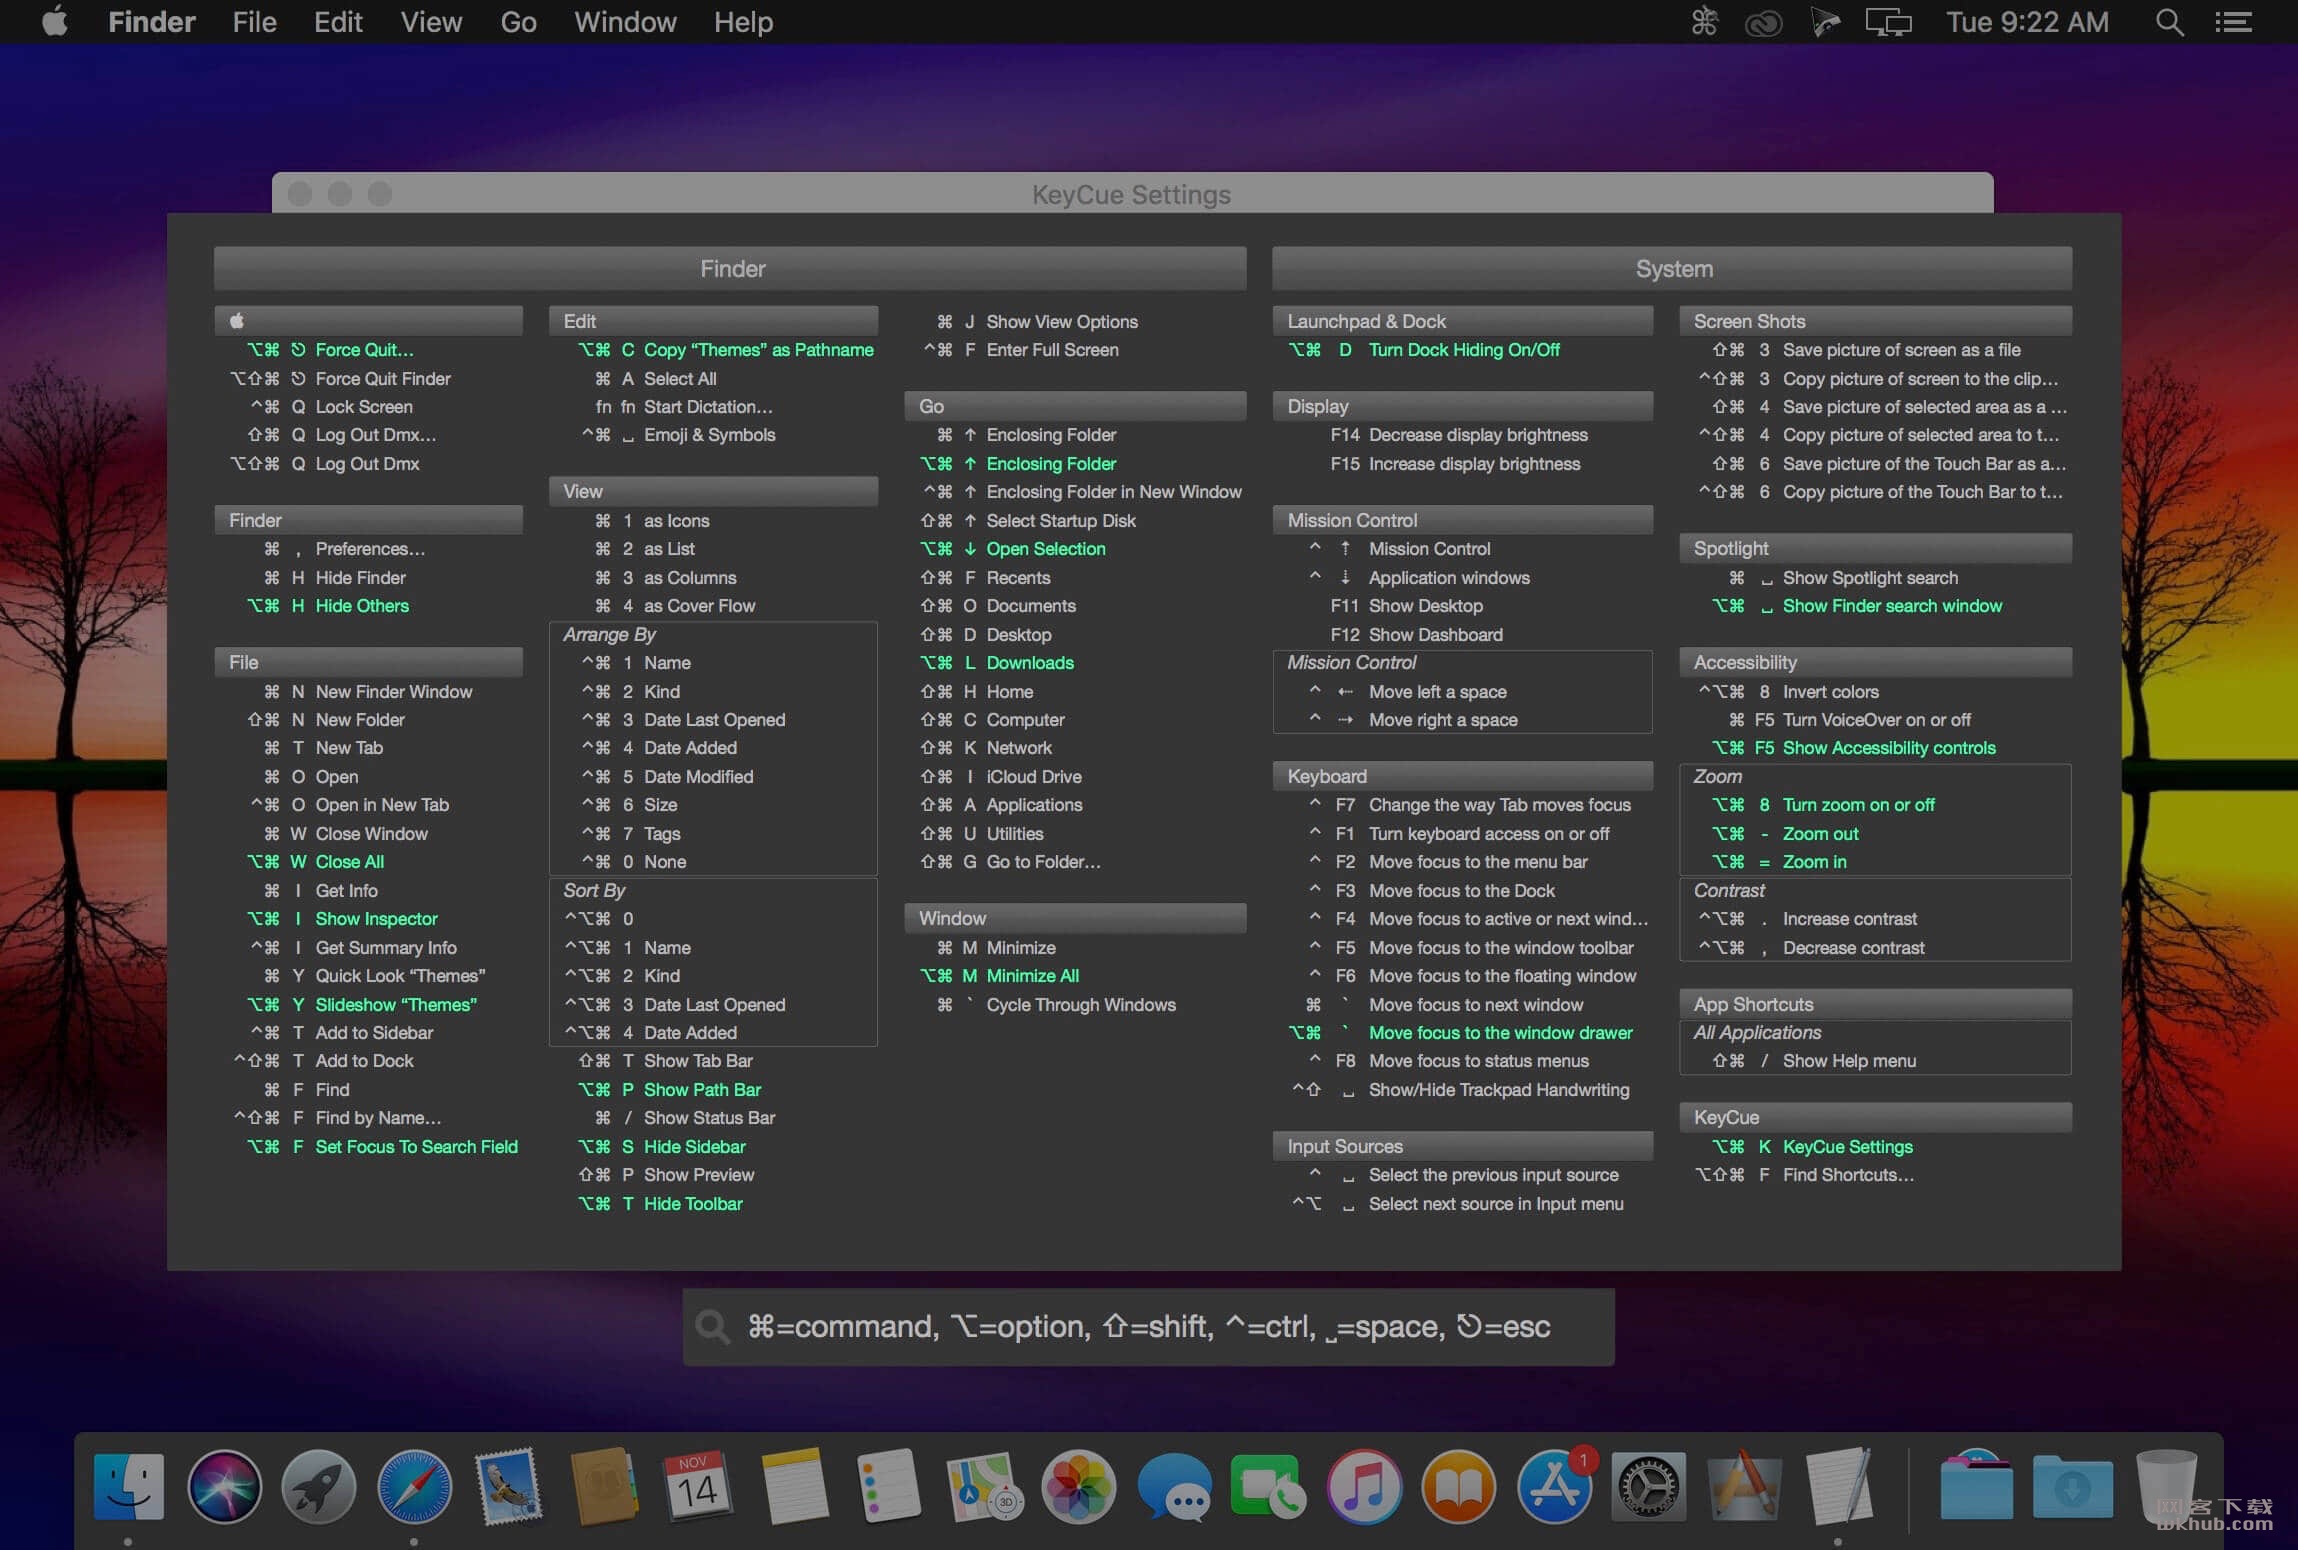Open the Trash in the Dock

coord(2166,1487)
